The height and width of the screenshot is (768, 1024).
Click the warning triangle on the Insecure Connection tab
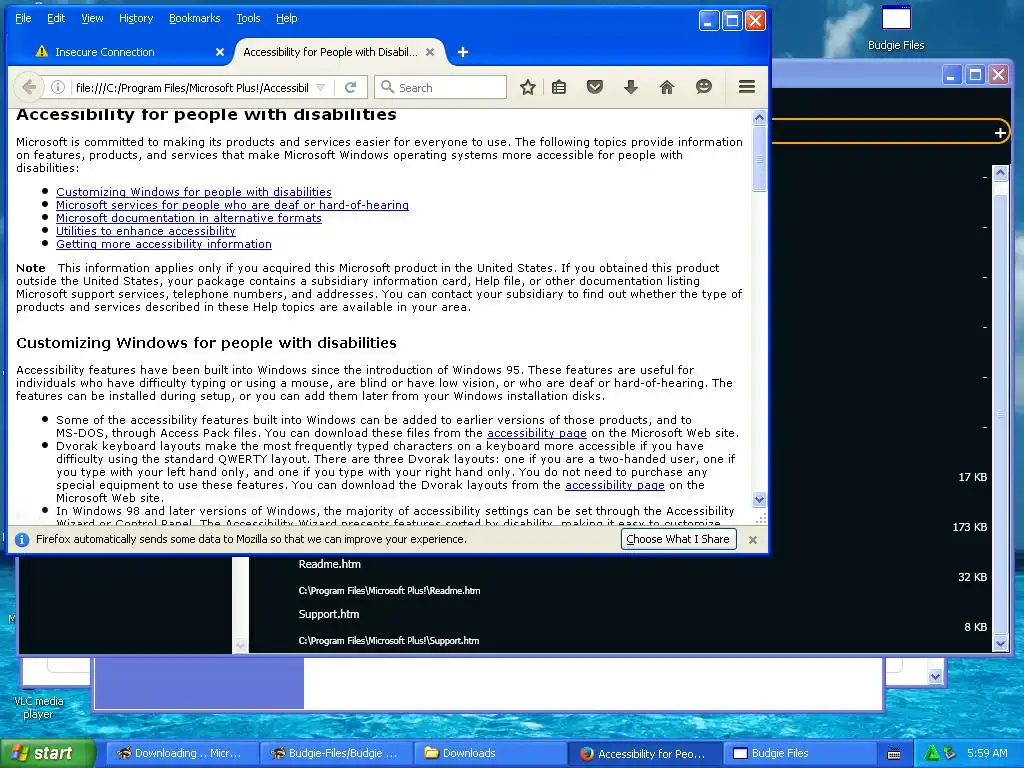click(x=42, y=52)
